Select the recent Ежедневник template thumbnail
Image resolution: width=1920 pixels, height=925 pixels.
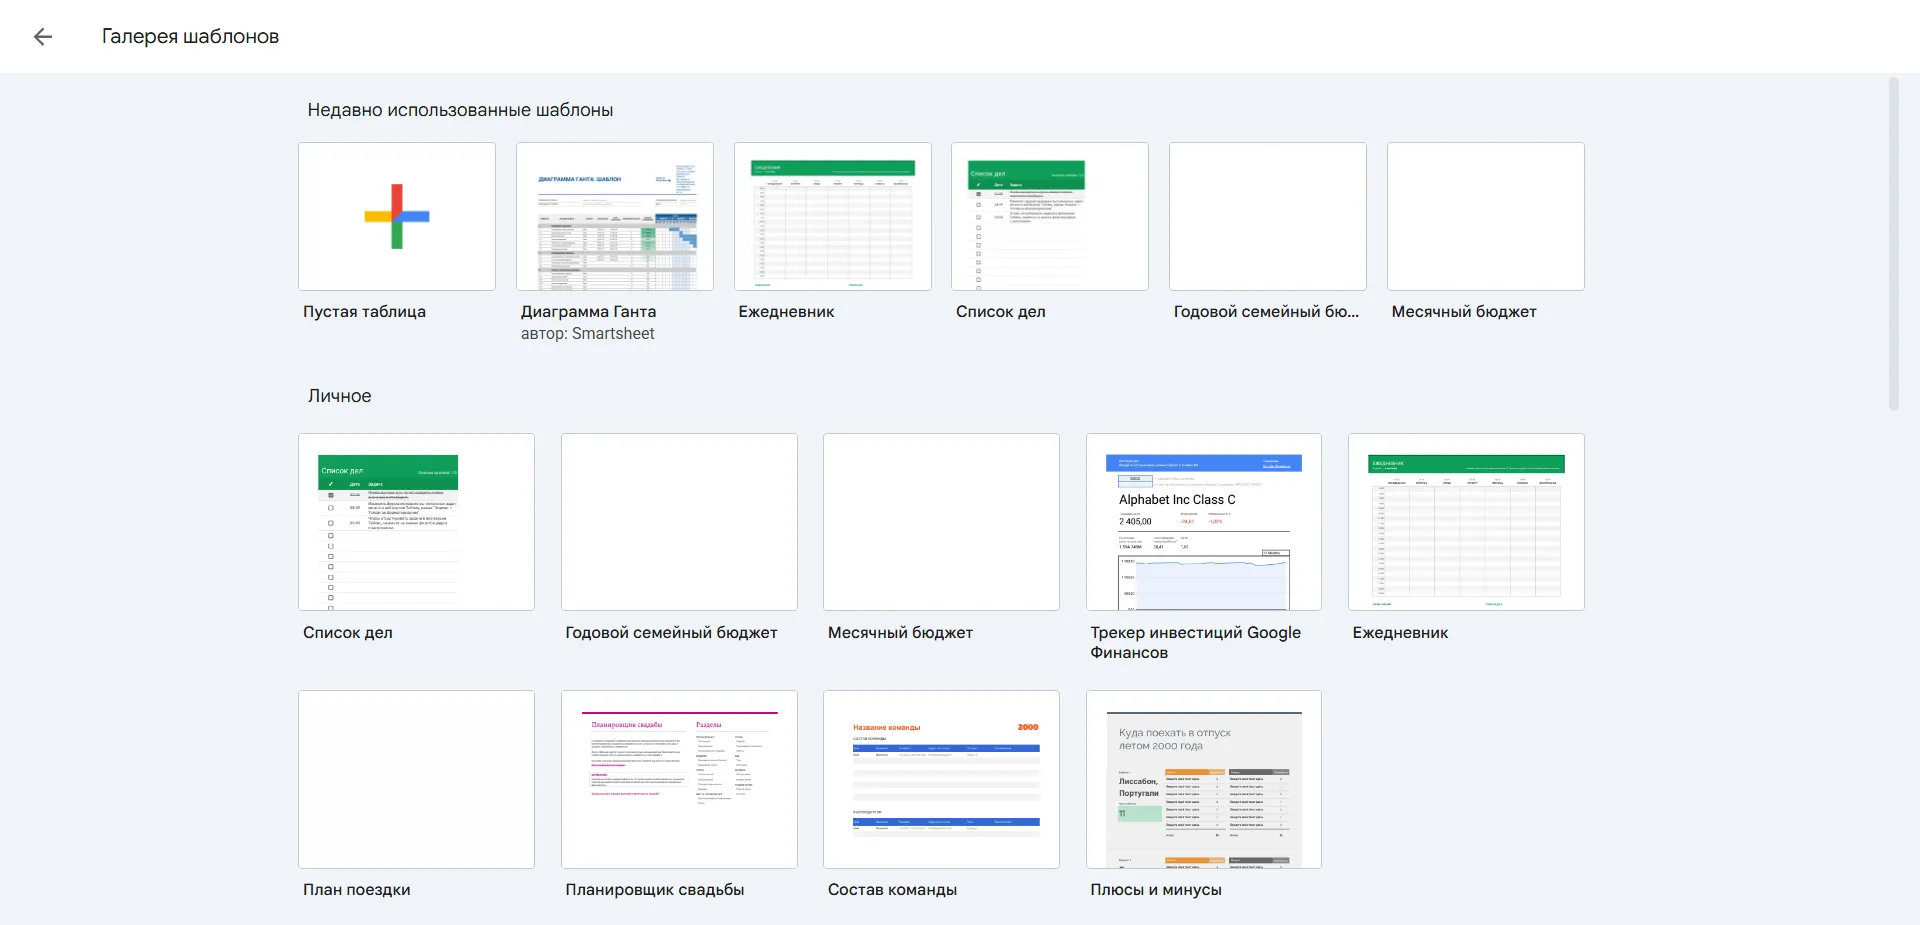[833, 216]
